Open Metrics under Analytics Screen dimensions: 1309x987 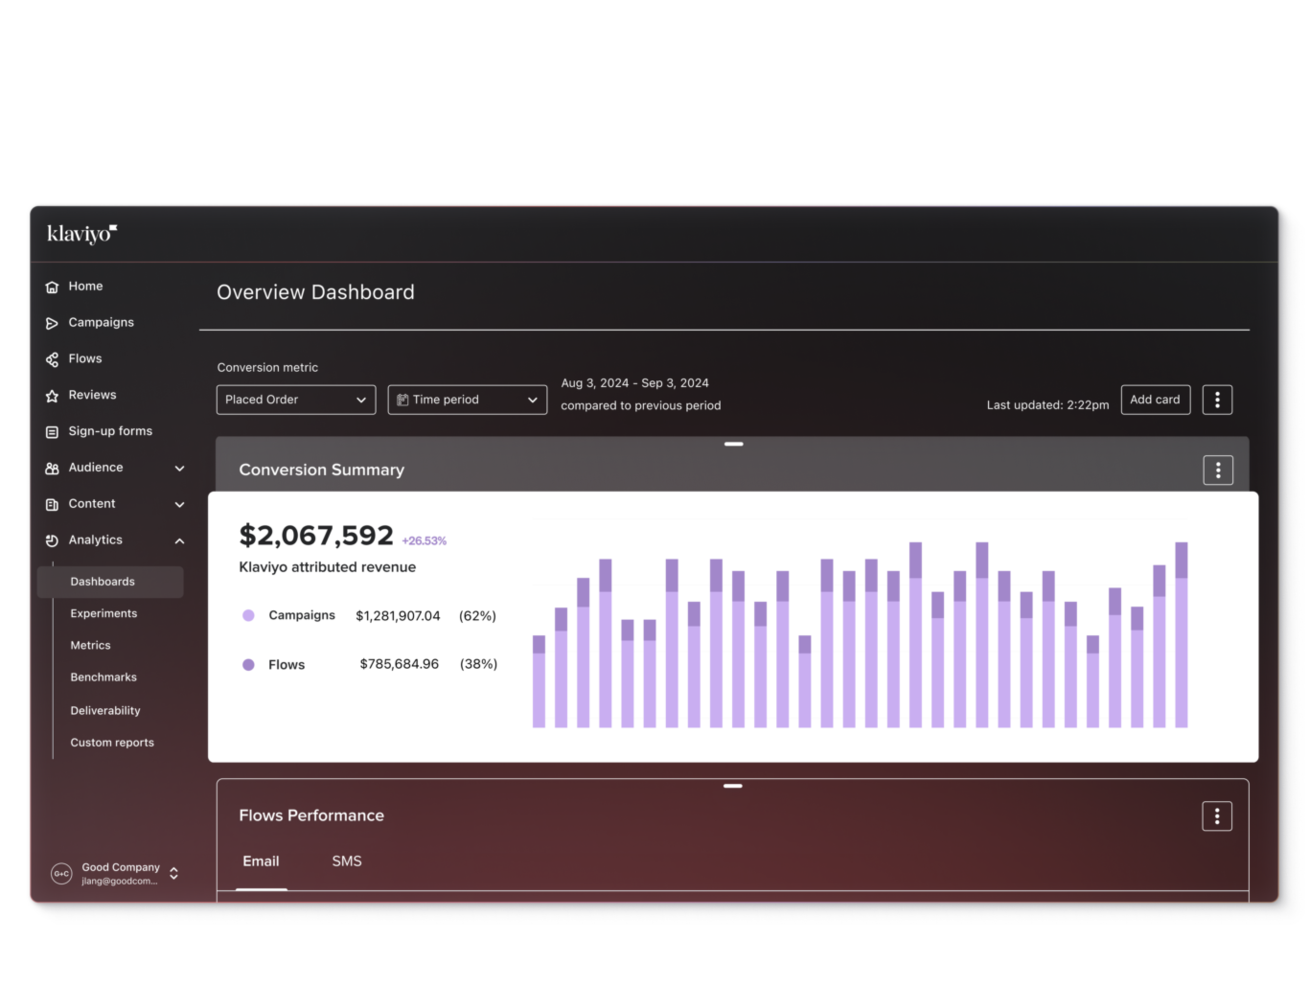point(90,646)
